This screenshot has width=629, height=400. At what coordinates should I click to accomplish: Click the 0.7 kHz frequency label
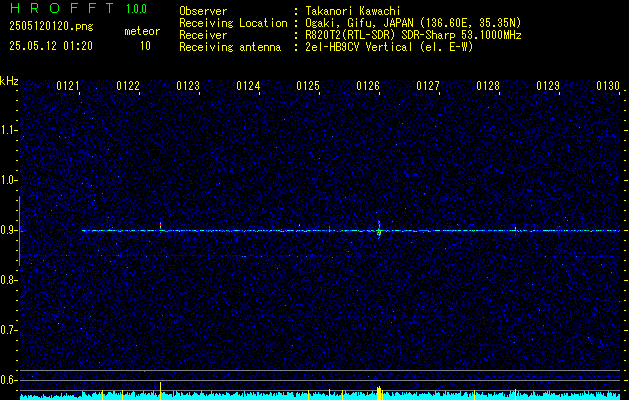coord(8,330)
